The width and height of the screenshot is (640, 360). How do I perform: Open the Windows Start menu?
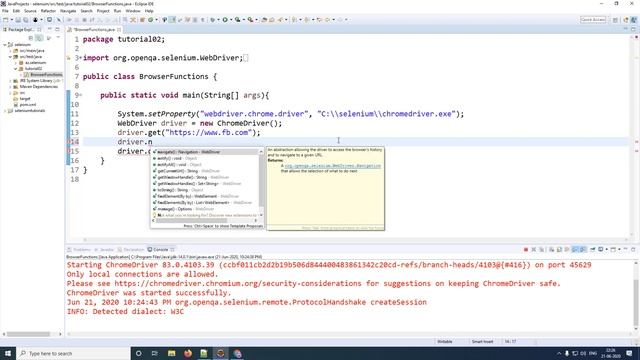[8, 353]
